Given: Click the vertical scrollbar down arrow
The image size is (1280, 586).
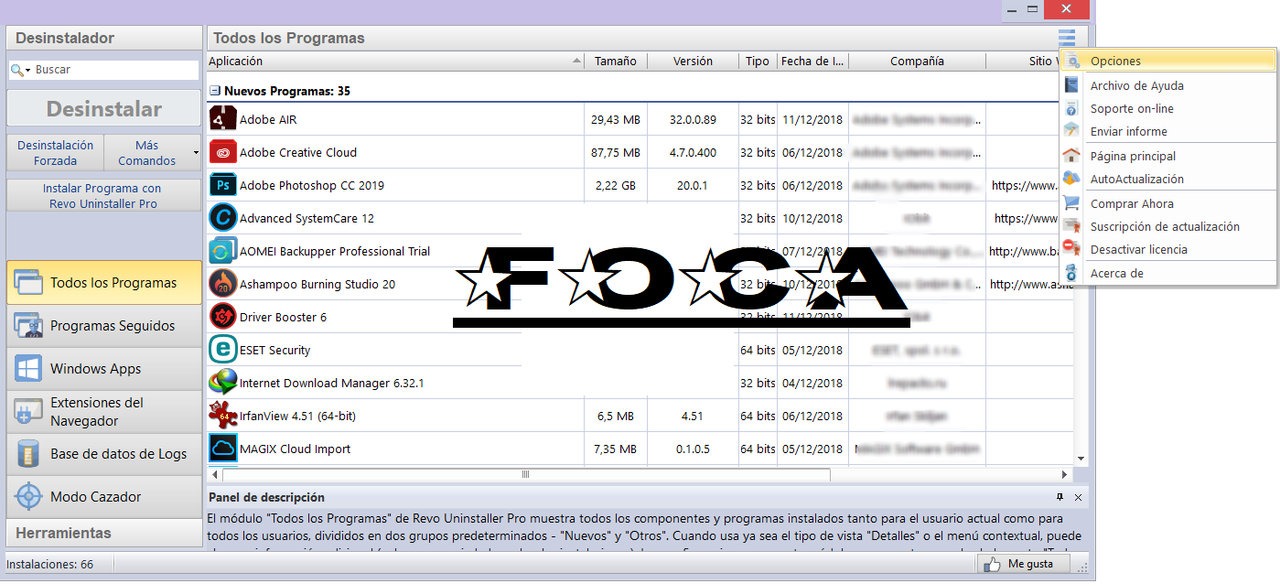Looking at the screenshot, I should (x=1081, y=458).
